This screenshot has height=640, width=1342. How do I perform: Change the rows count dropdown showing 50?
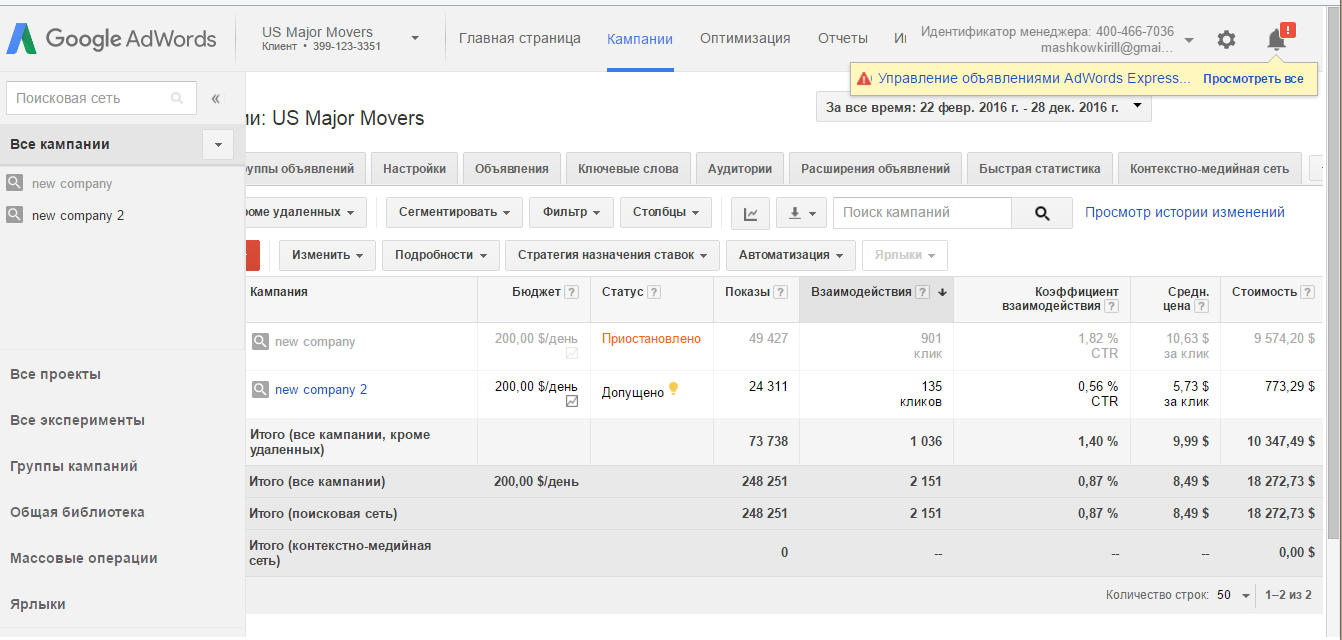(x=1234, y=595)
